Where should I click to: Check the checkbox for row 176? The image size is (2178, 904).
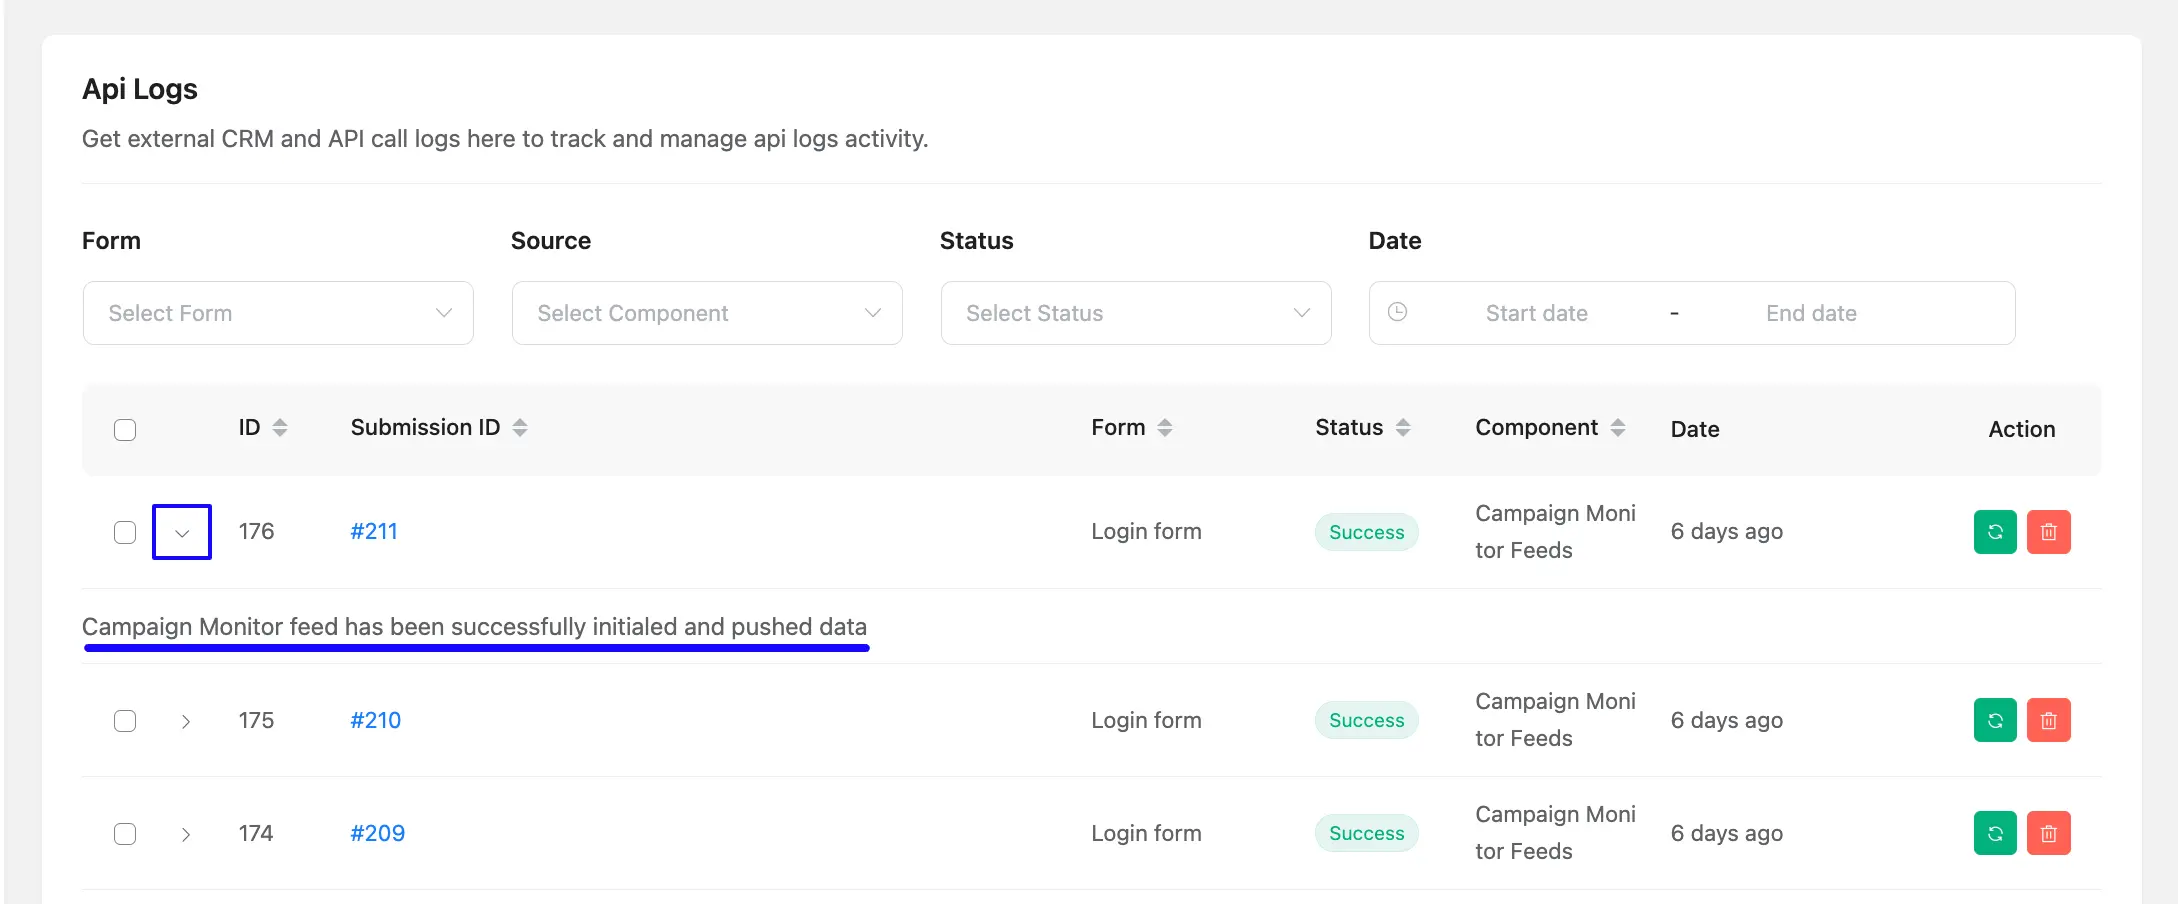click(x=125, y=532)
